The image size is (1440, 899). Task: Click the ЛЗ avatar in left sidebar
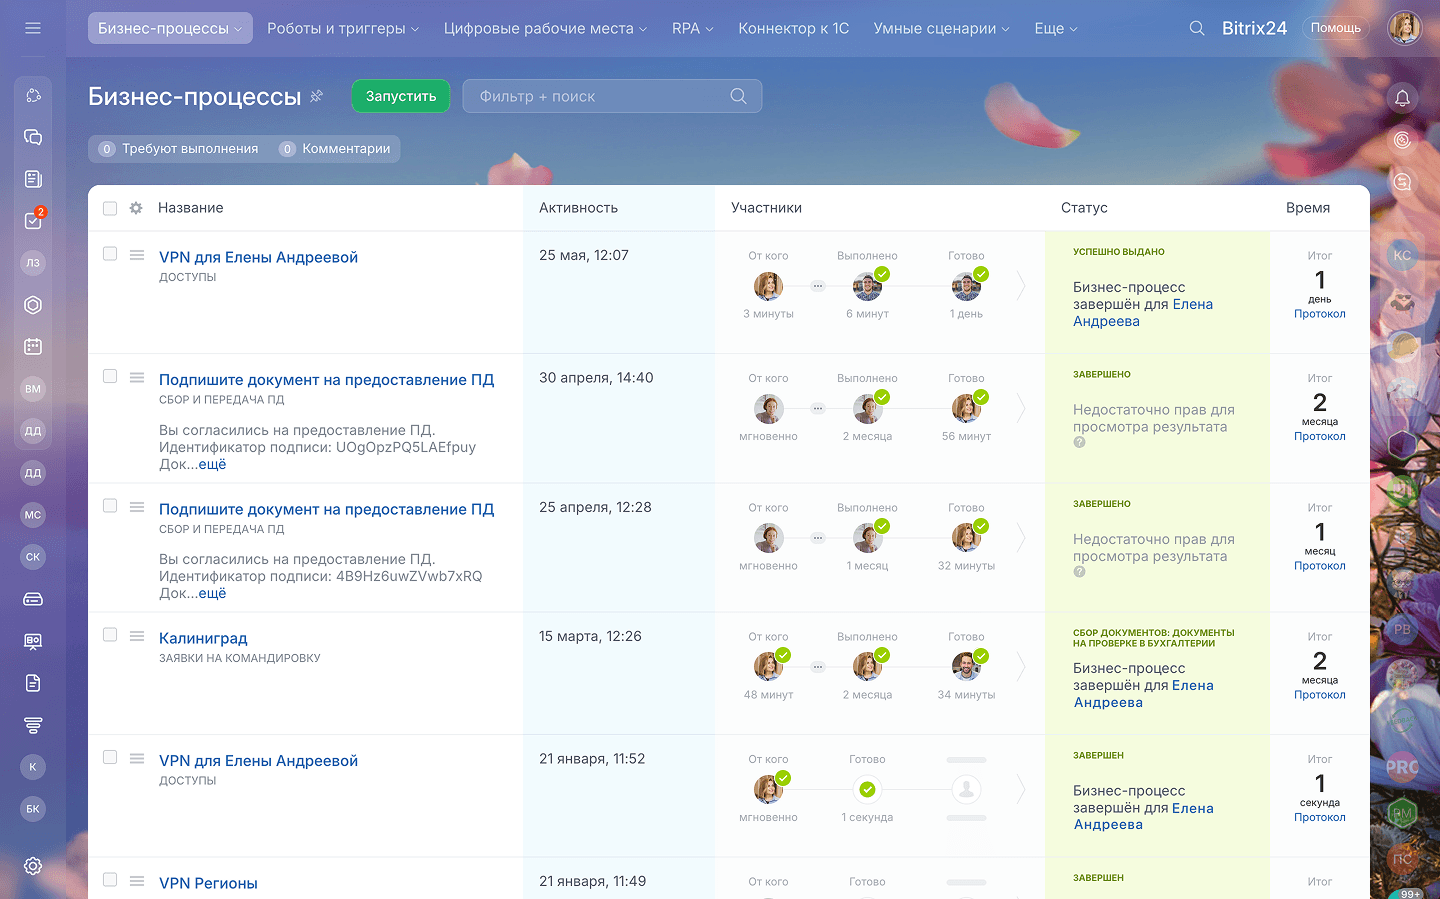[x=33, y=263]
